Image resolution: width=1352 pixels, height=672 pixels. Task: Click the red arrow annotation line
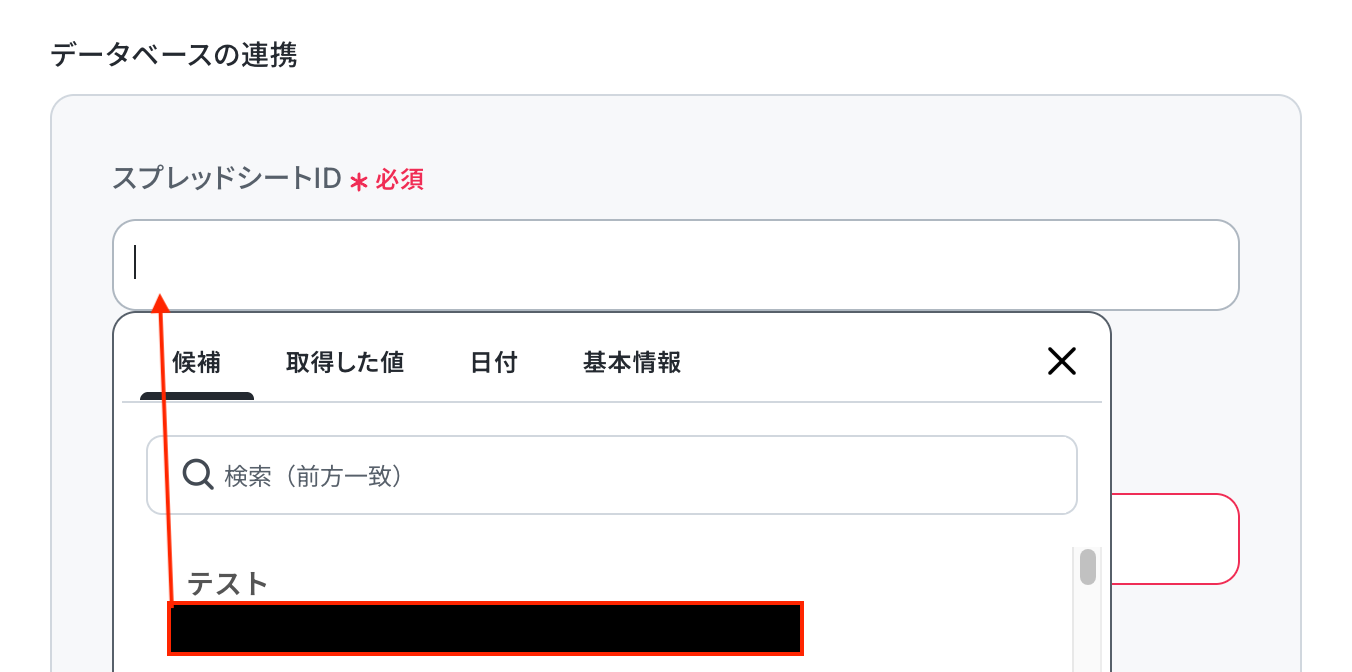(164, 450)
